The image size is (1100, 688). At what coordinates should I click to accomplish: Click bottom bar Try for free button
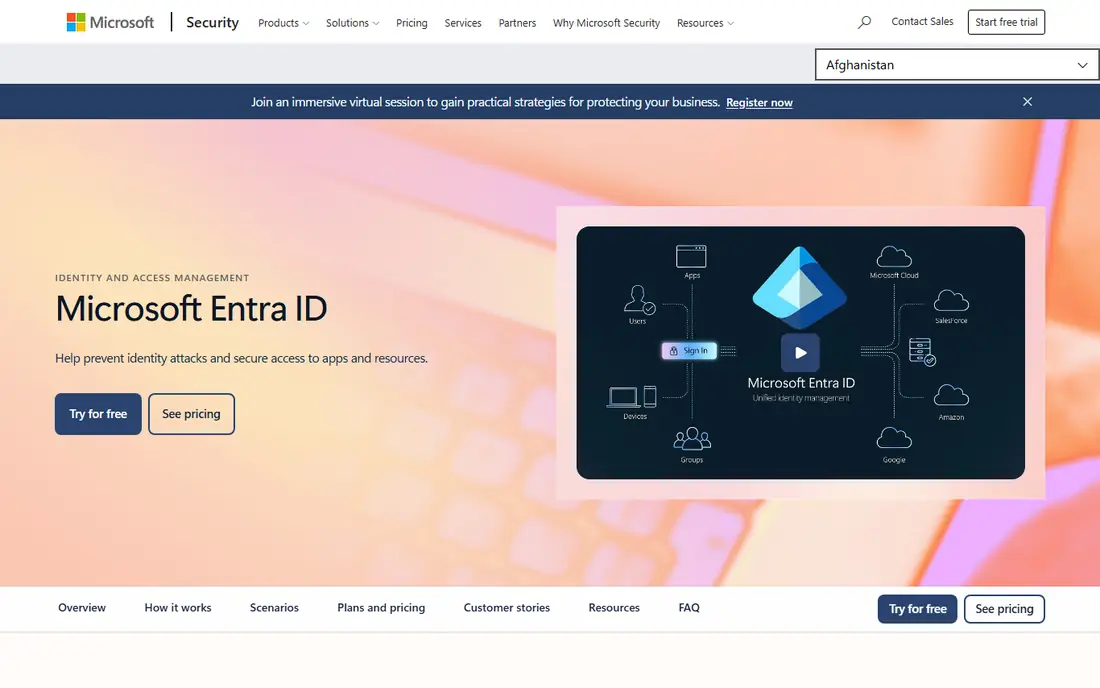tap(918, 609)
